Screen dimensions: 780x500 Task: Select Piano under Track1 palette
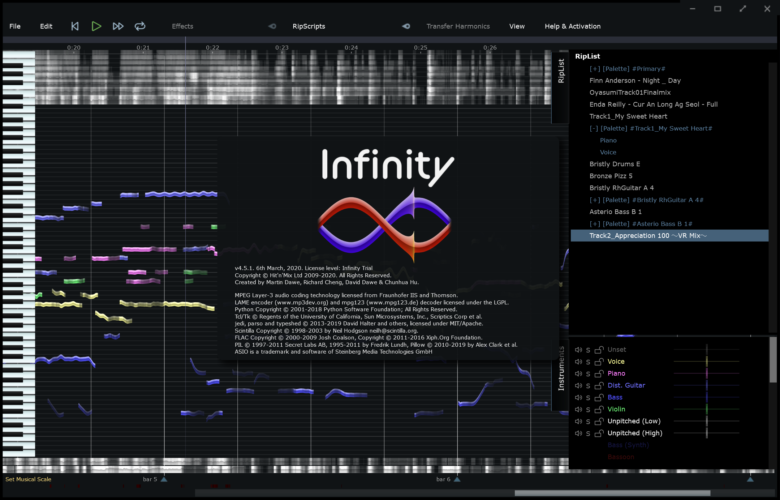coord(608,140)
